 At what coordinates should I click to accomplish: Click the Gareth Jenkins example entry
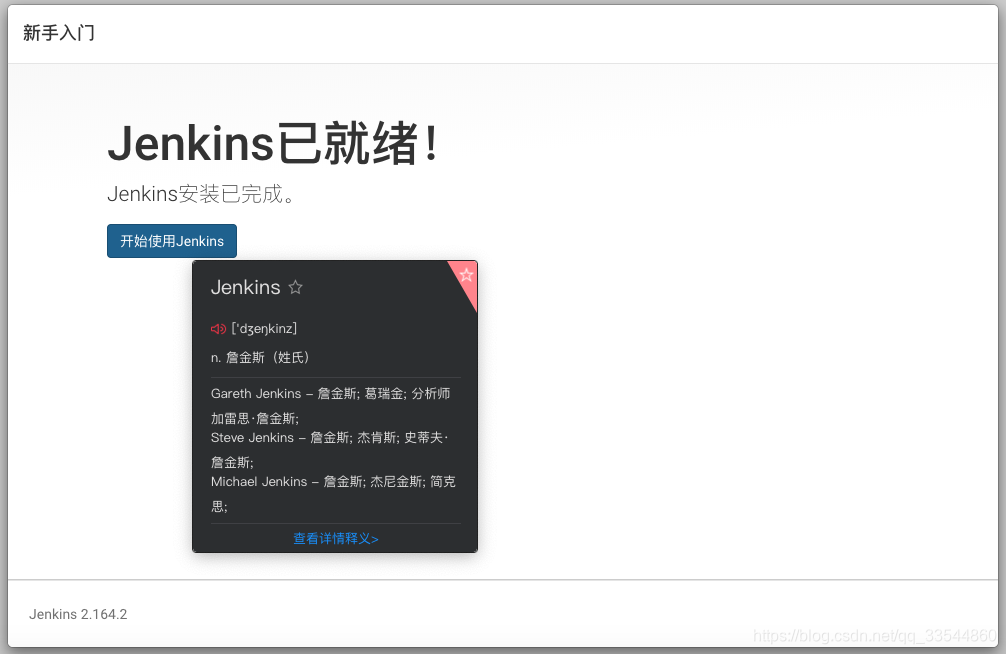332,406
